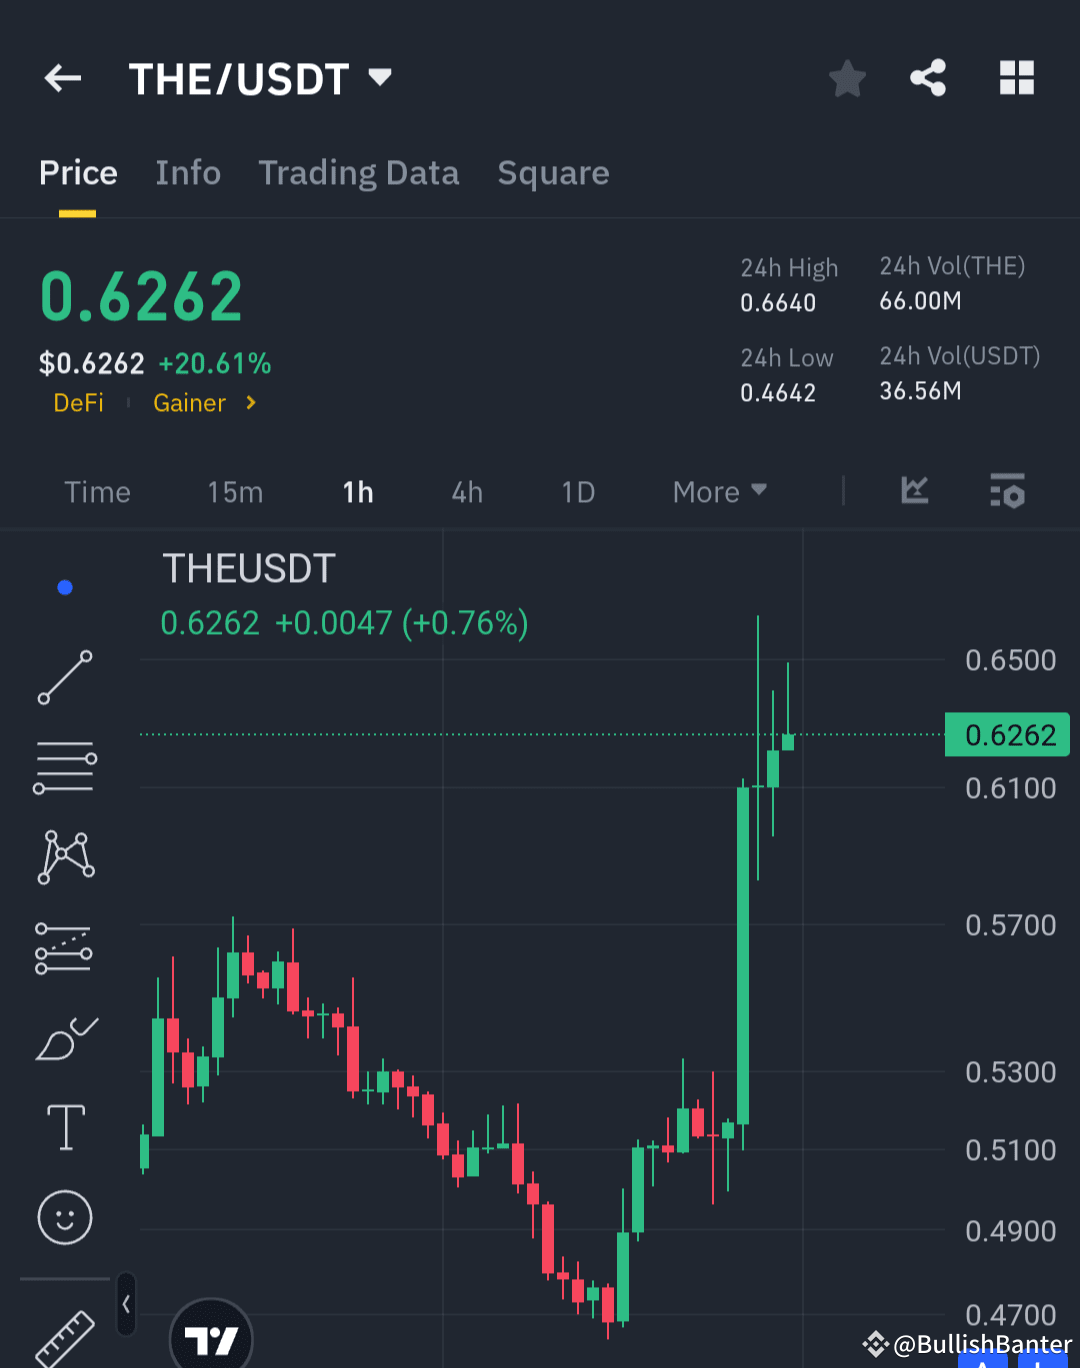Image resolution: width=1080 pixels, height=1368 pixels.
Task: Pick the brush drawing tool
Action: pos(64,1040)
